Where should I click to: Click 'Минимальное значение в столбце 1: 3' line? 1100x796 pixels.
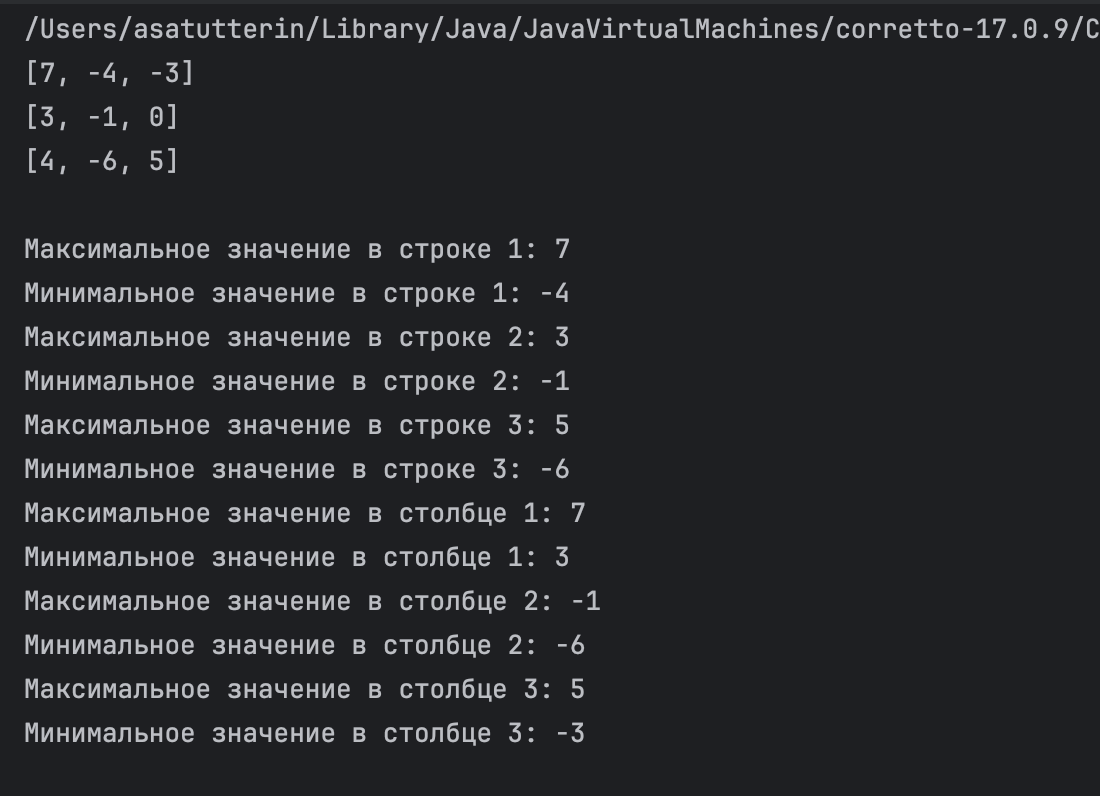[x=297, y=558]
